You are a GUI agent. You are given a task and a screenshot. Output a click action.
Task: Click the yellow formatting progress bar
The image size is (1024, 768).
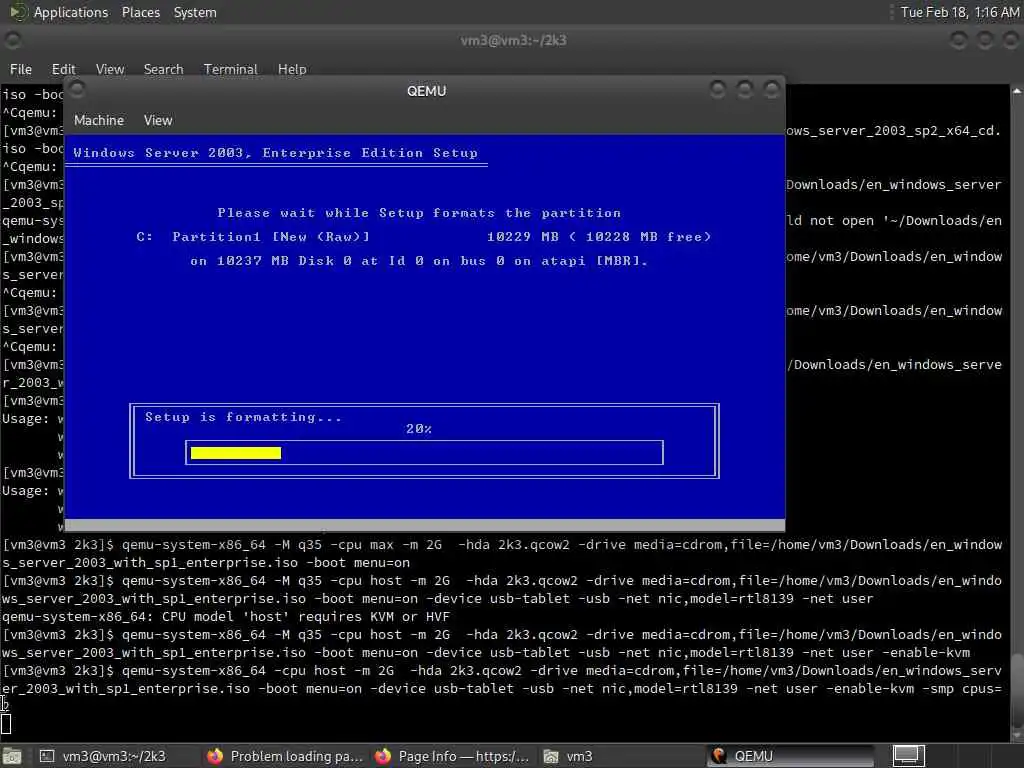236,453
